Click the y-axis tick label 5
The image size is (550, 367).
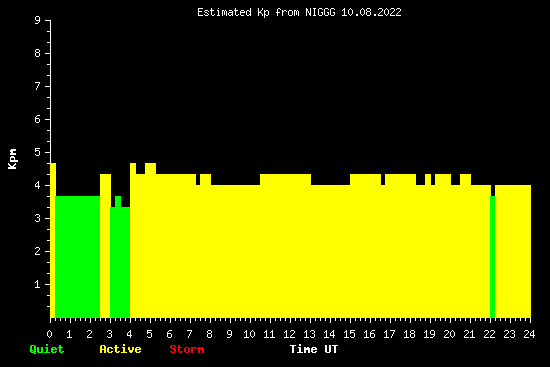tap(38, 152)
